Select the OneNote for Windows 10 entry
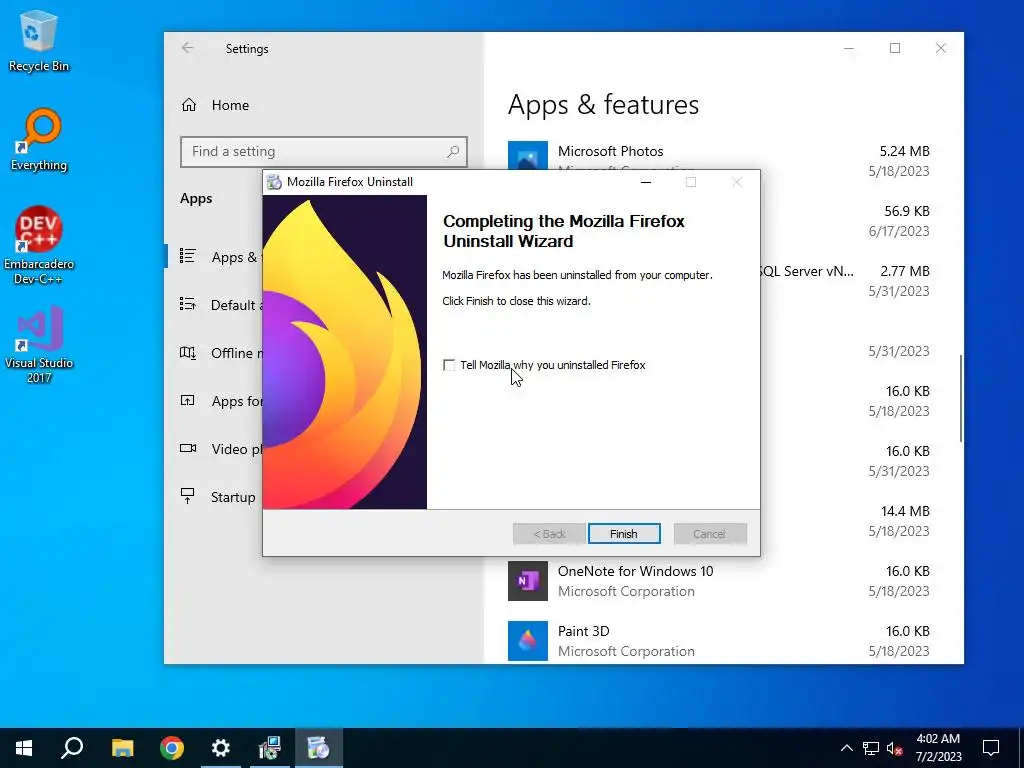Image resolution: width=1024 pixels, height=768 pixels. pos(718,581)
